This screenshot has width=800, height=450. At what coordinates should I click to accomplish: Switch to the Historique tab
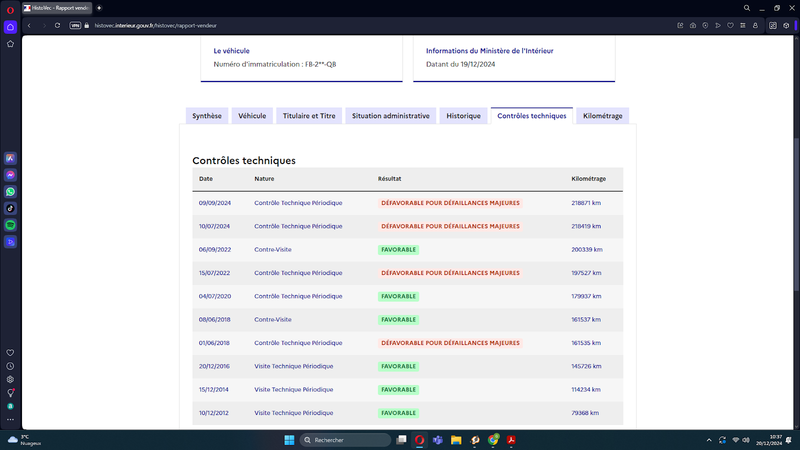point(463,116)
